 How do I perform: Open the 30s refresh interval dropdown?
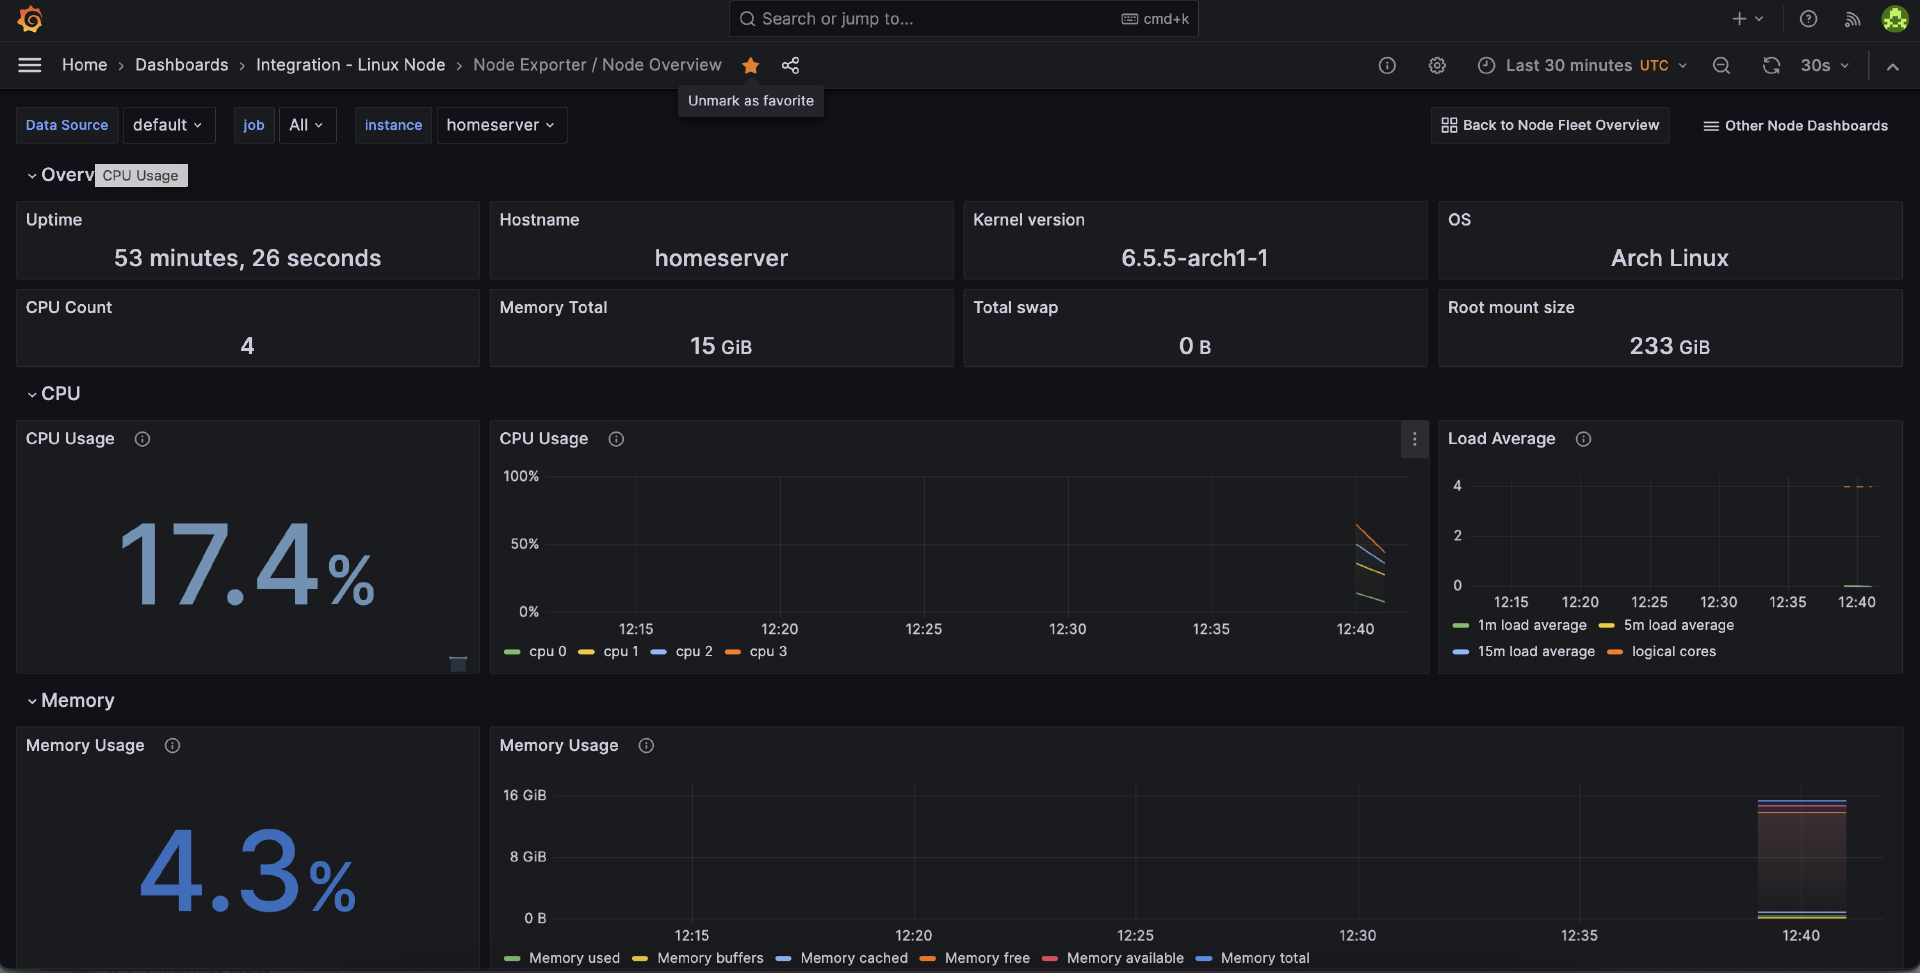tap(1825, 65)
